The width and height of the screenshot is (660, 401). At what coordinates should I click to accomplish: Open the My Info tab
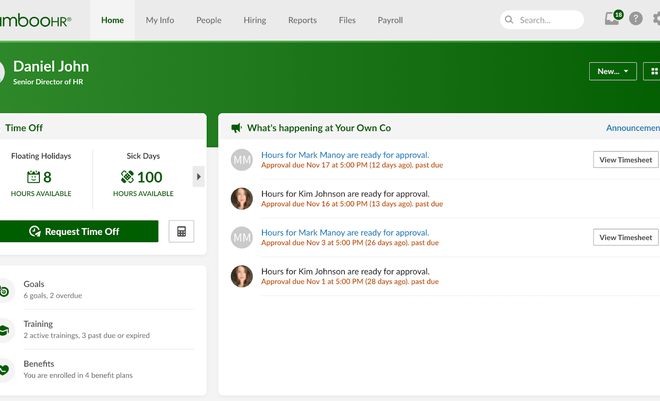pyautogui.click(x=160, y=20)
